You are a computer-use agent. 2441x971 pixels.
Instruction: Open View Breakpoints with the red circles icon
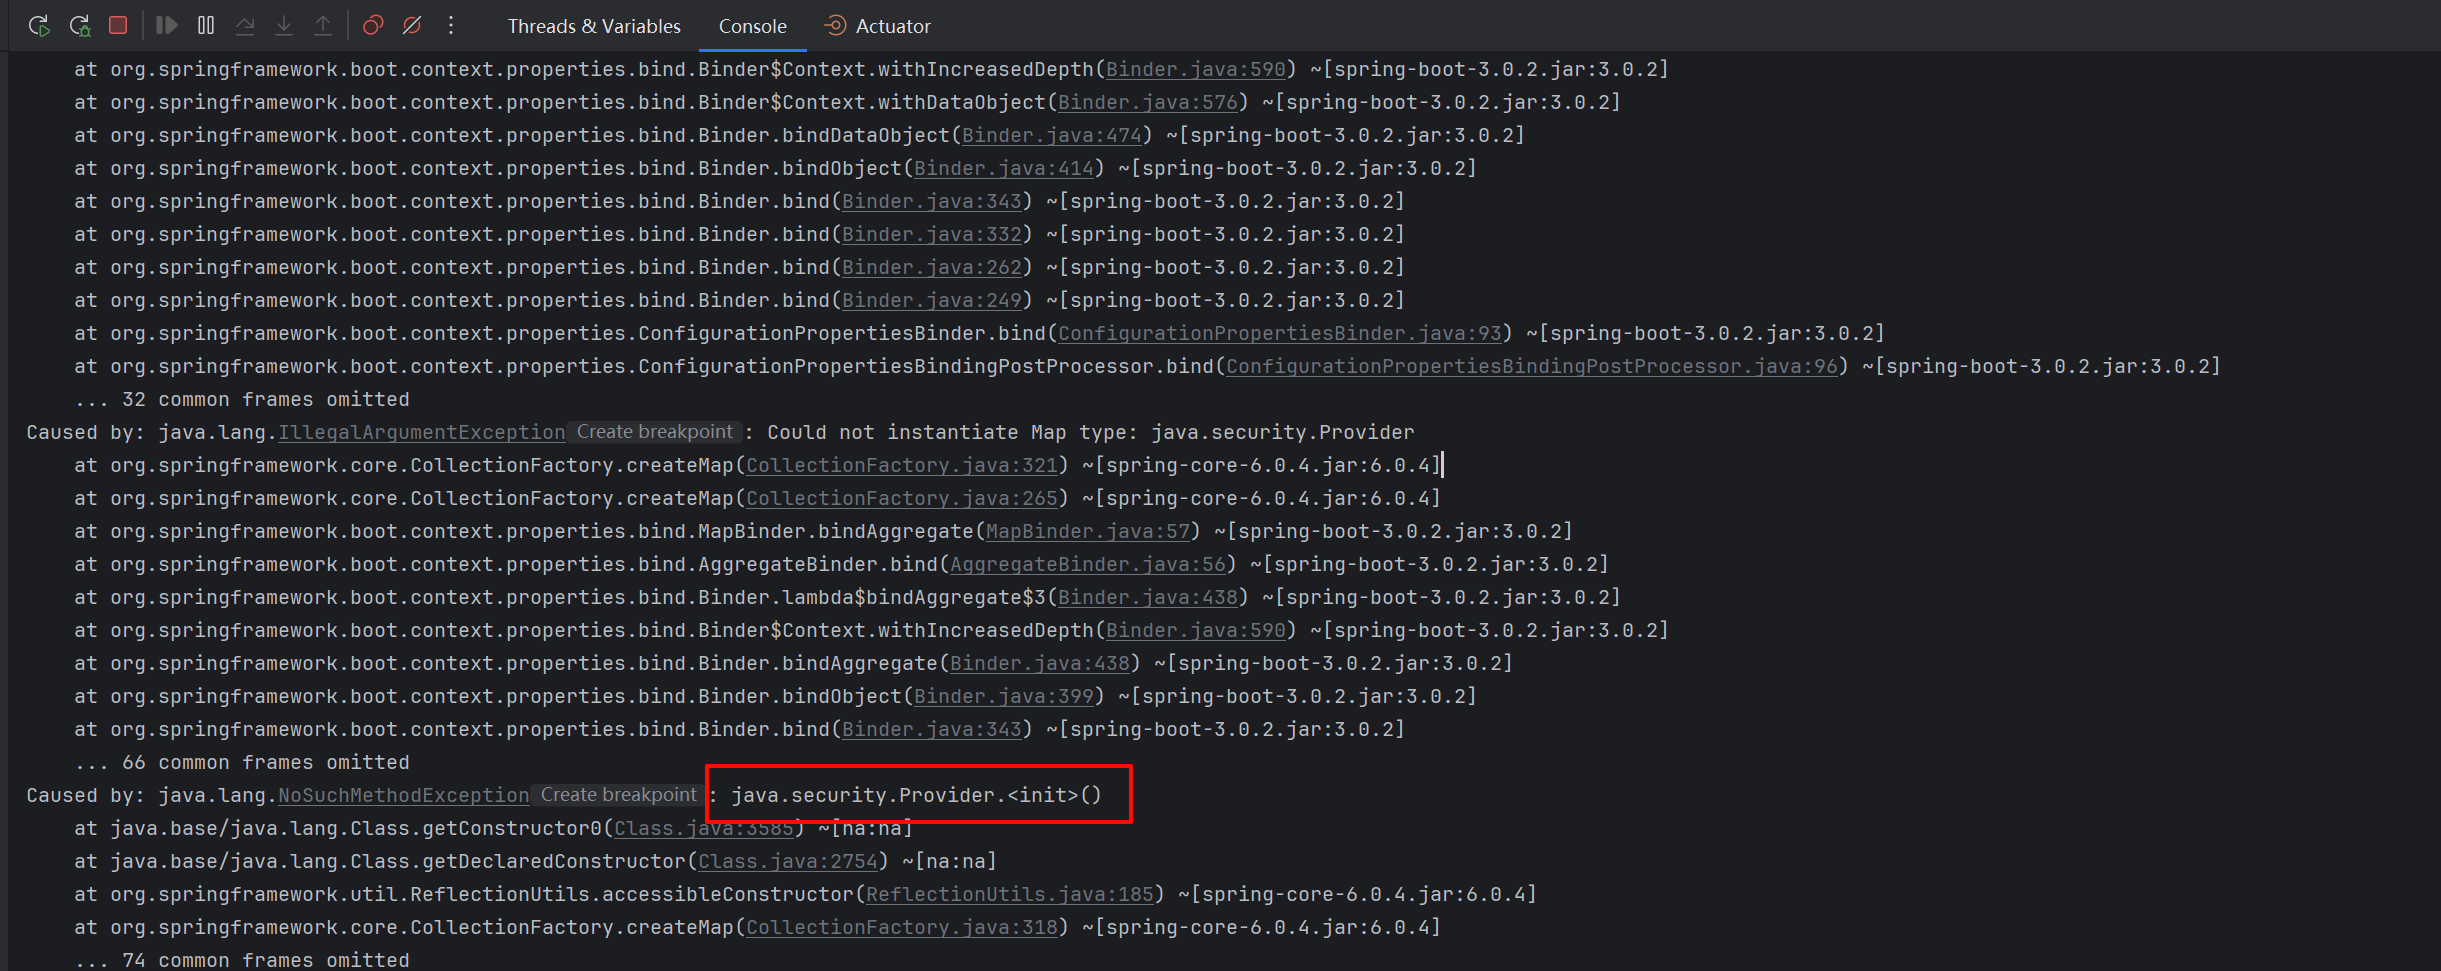pos(373,25)
